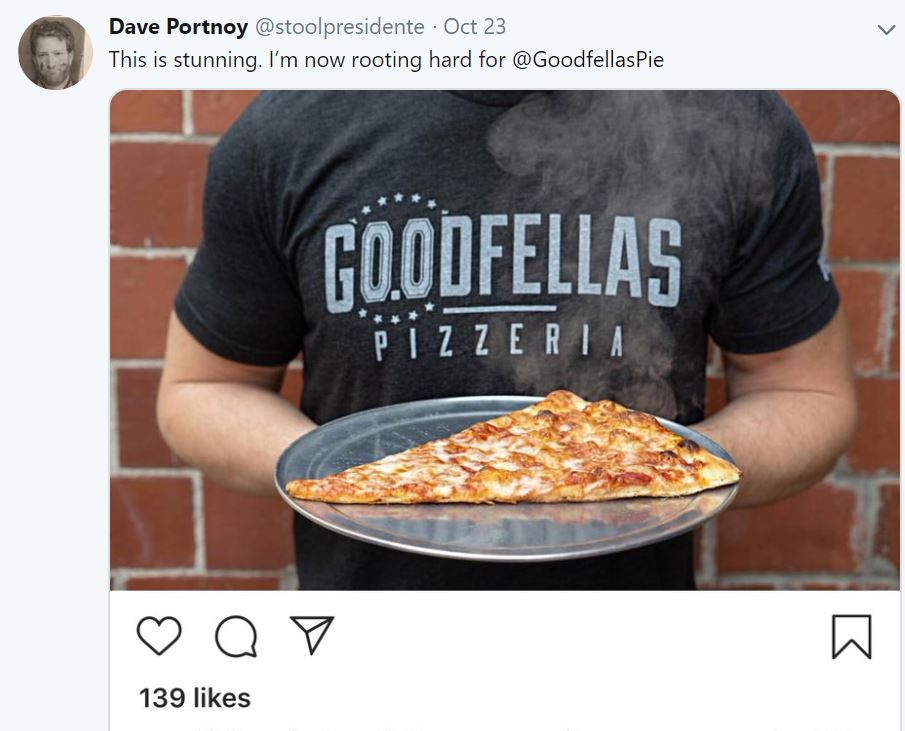
Task: Like the post with heart icon
Action: [159, 636]
